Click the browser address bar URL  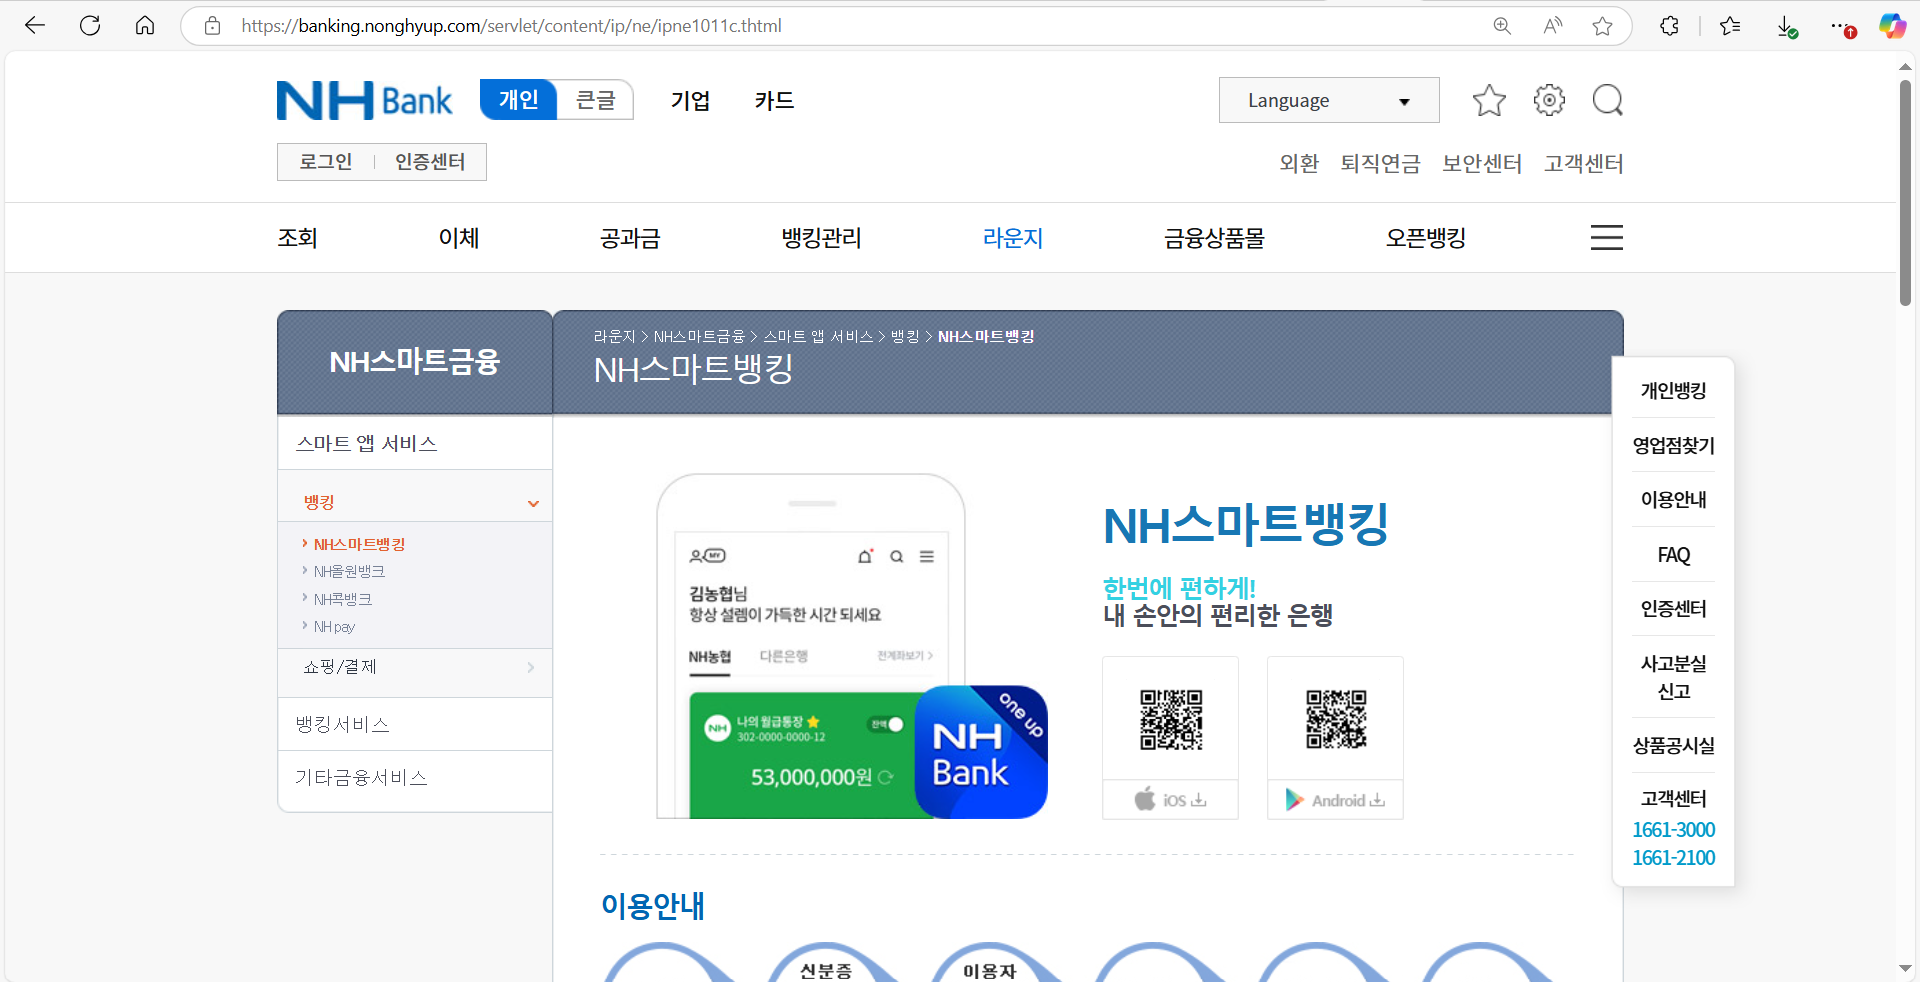click(511, 26)
